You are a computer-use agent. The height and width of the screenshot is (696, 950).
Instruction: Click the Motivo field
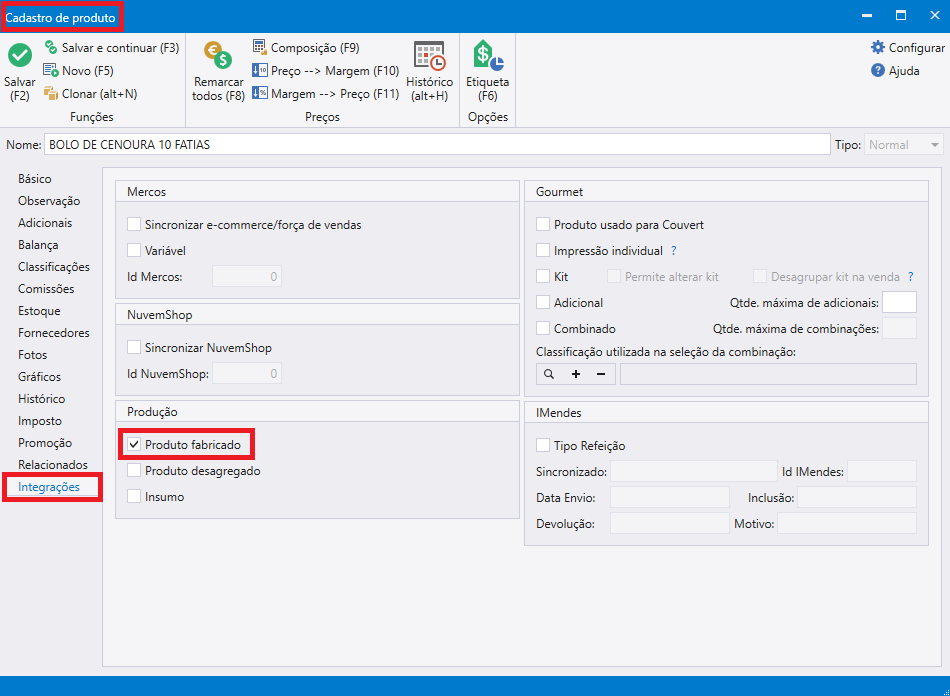(847, 523)
